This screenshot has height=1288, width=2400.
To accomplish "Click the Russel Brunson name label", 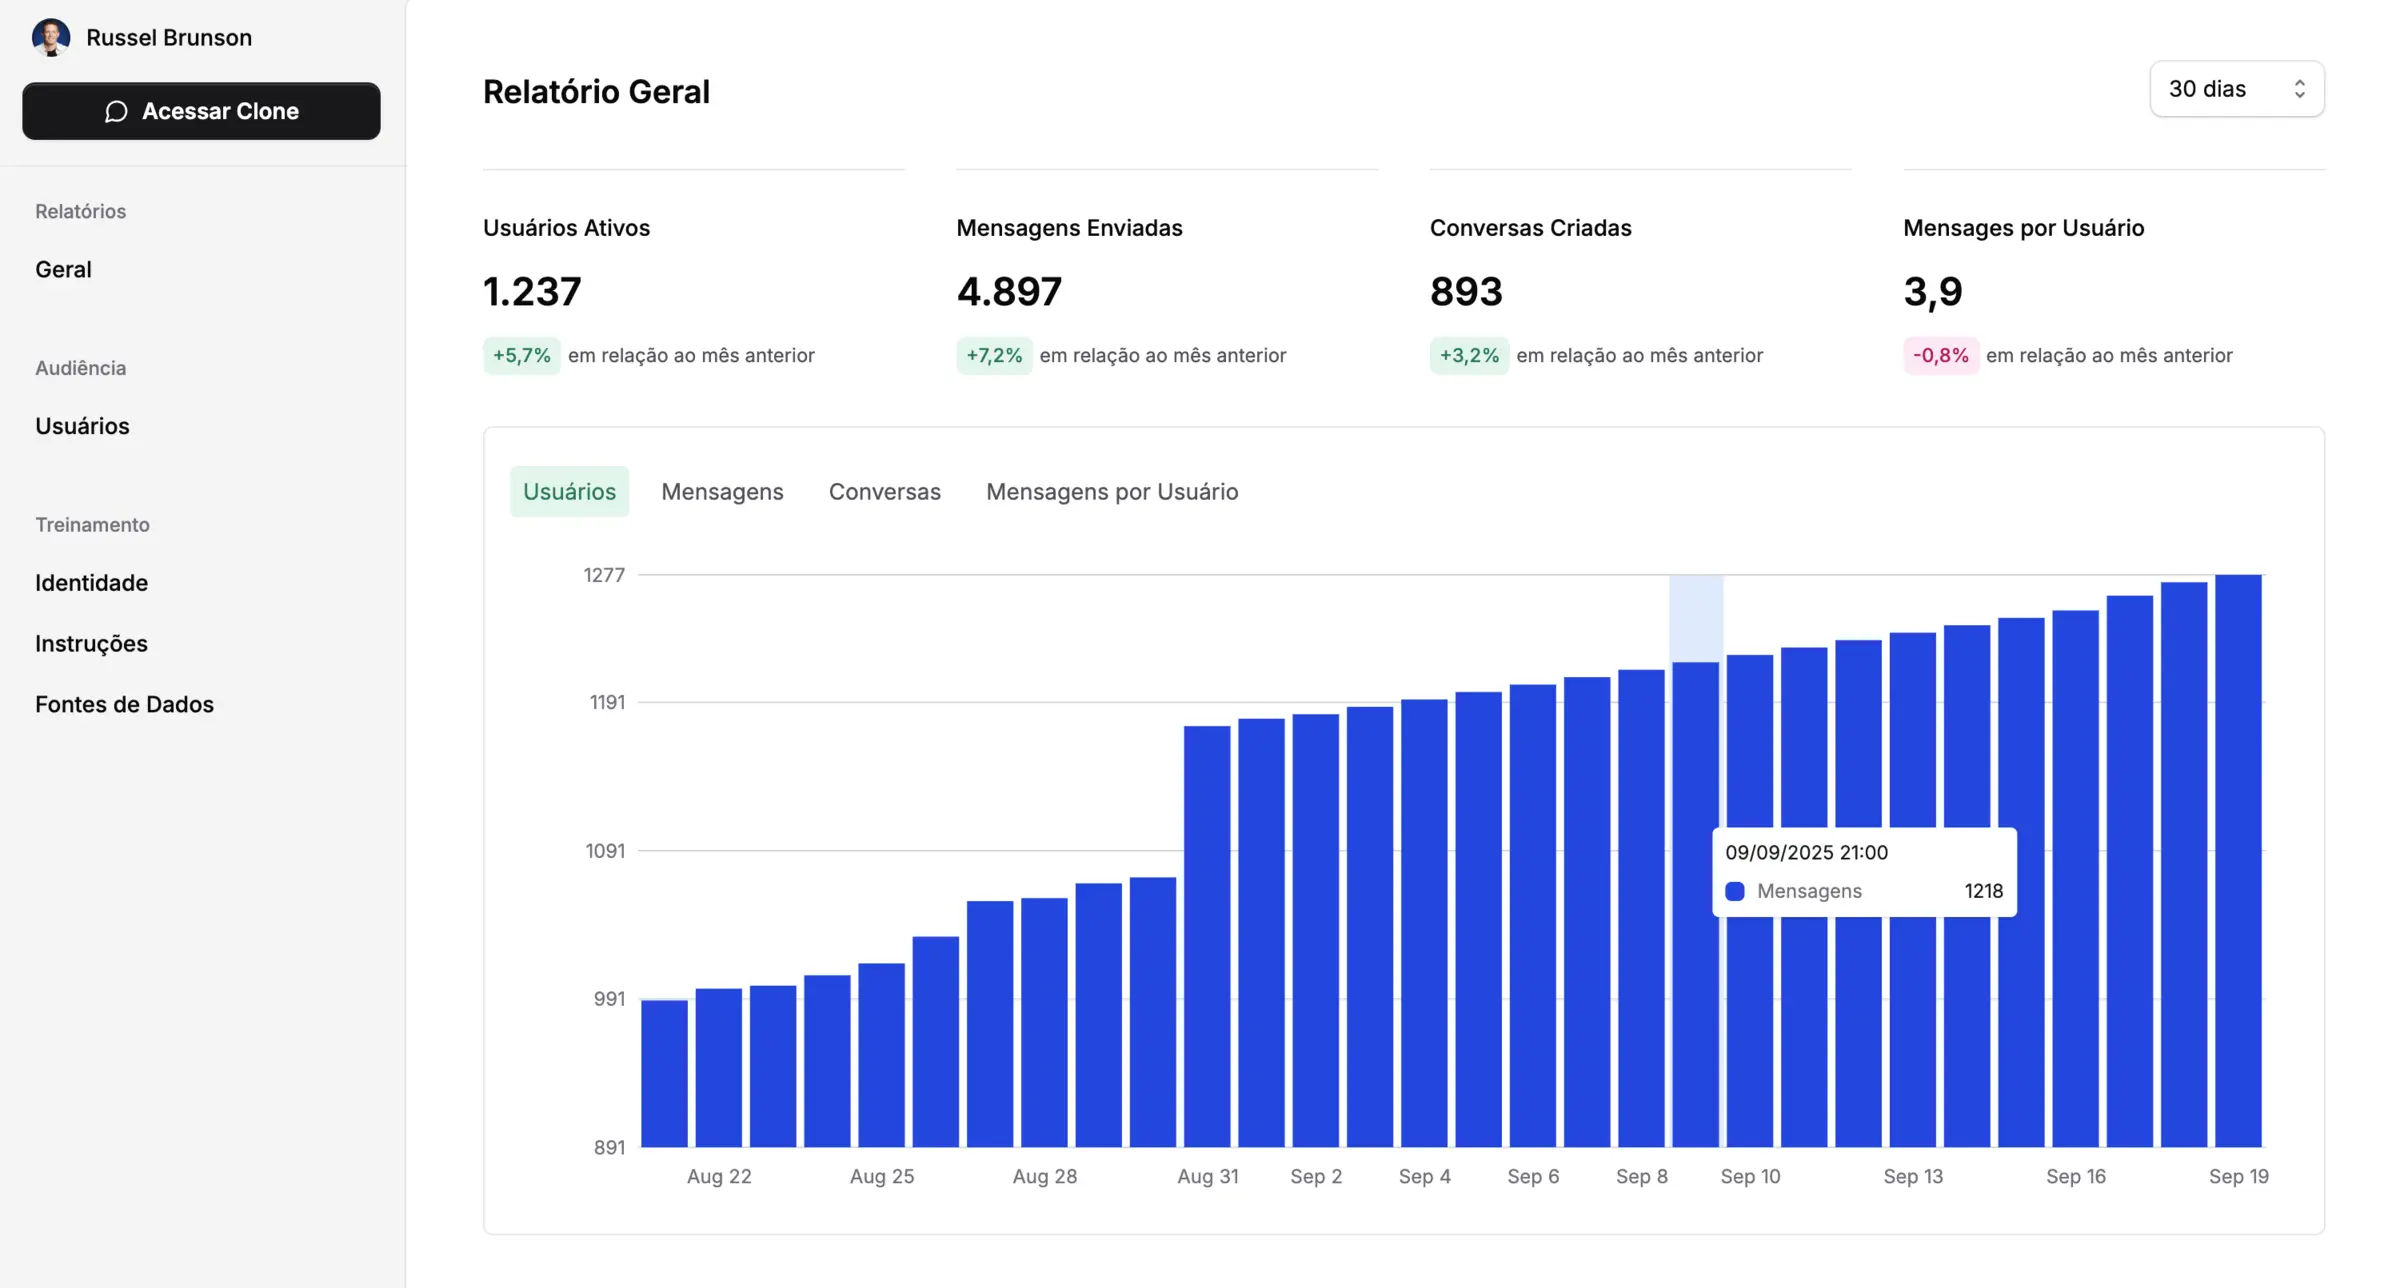I will [169, 37].
